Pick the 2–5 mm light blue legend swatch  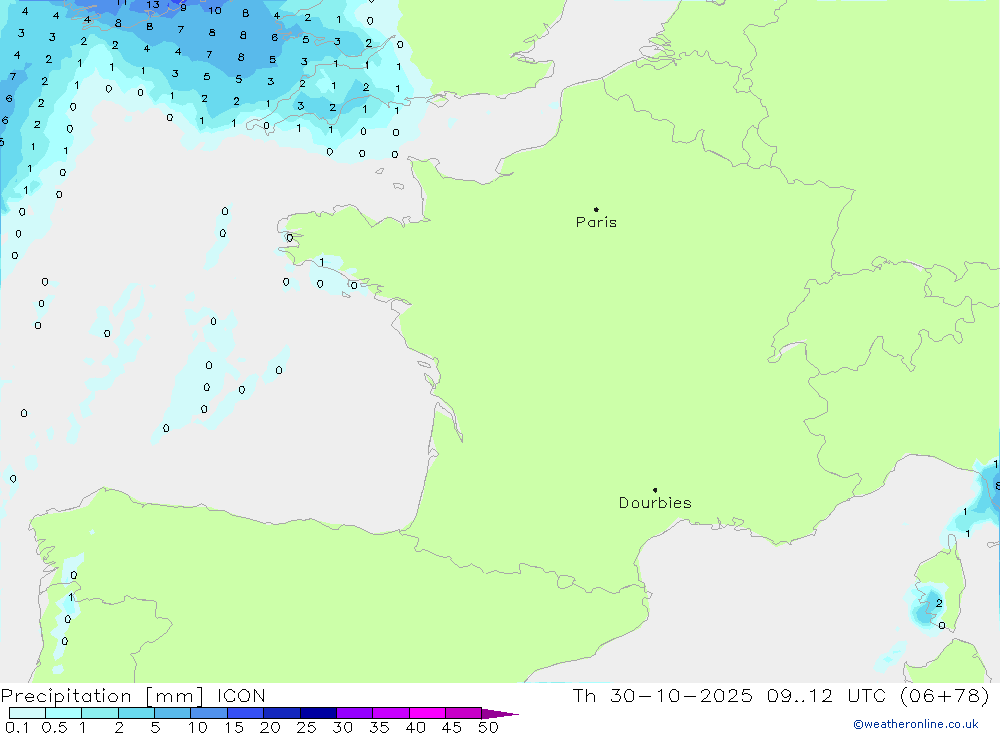136,713
